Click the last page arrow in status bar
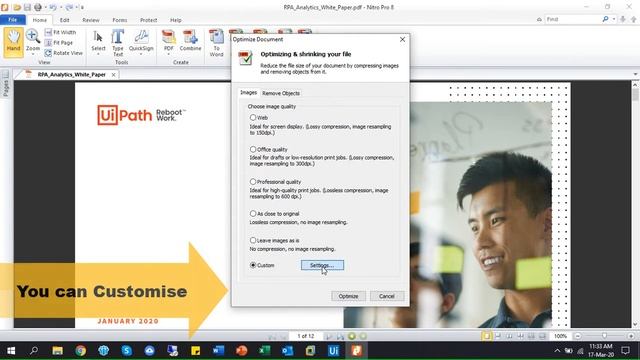Viewport: 640px width, 360px height. coord(340,336)
